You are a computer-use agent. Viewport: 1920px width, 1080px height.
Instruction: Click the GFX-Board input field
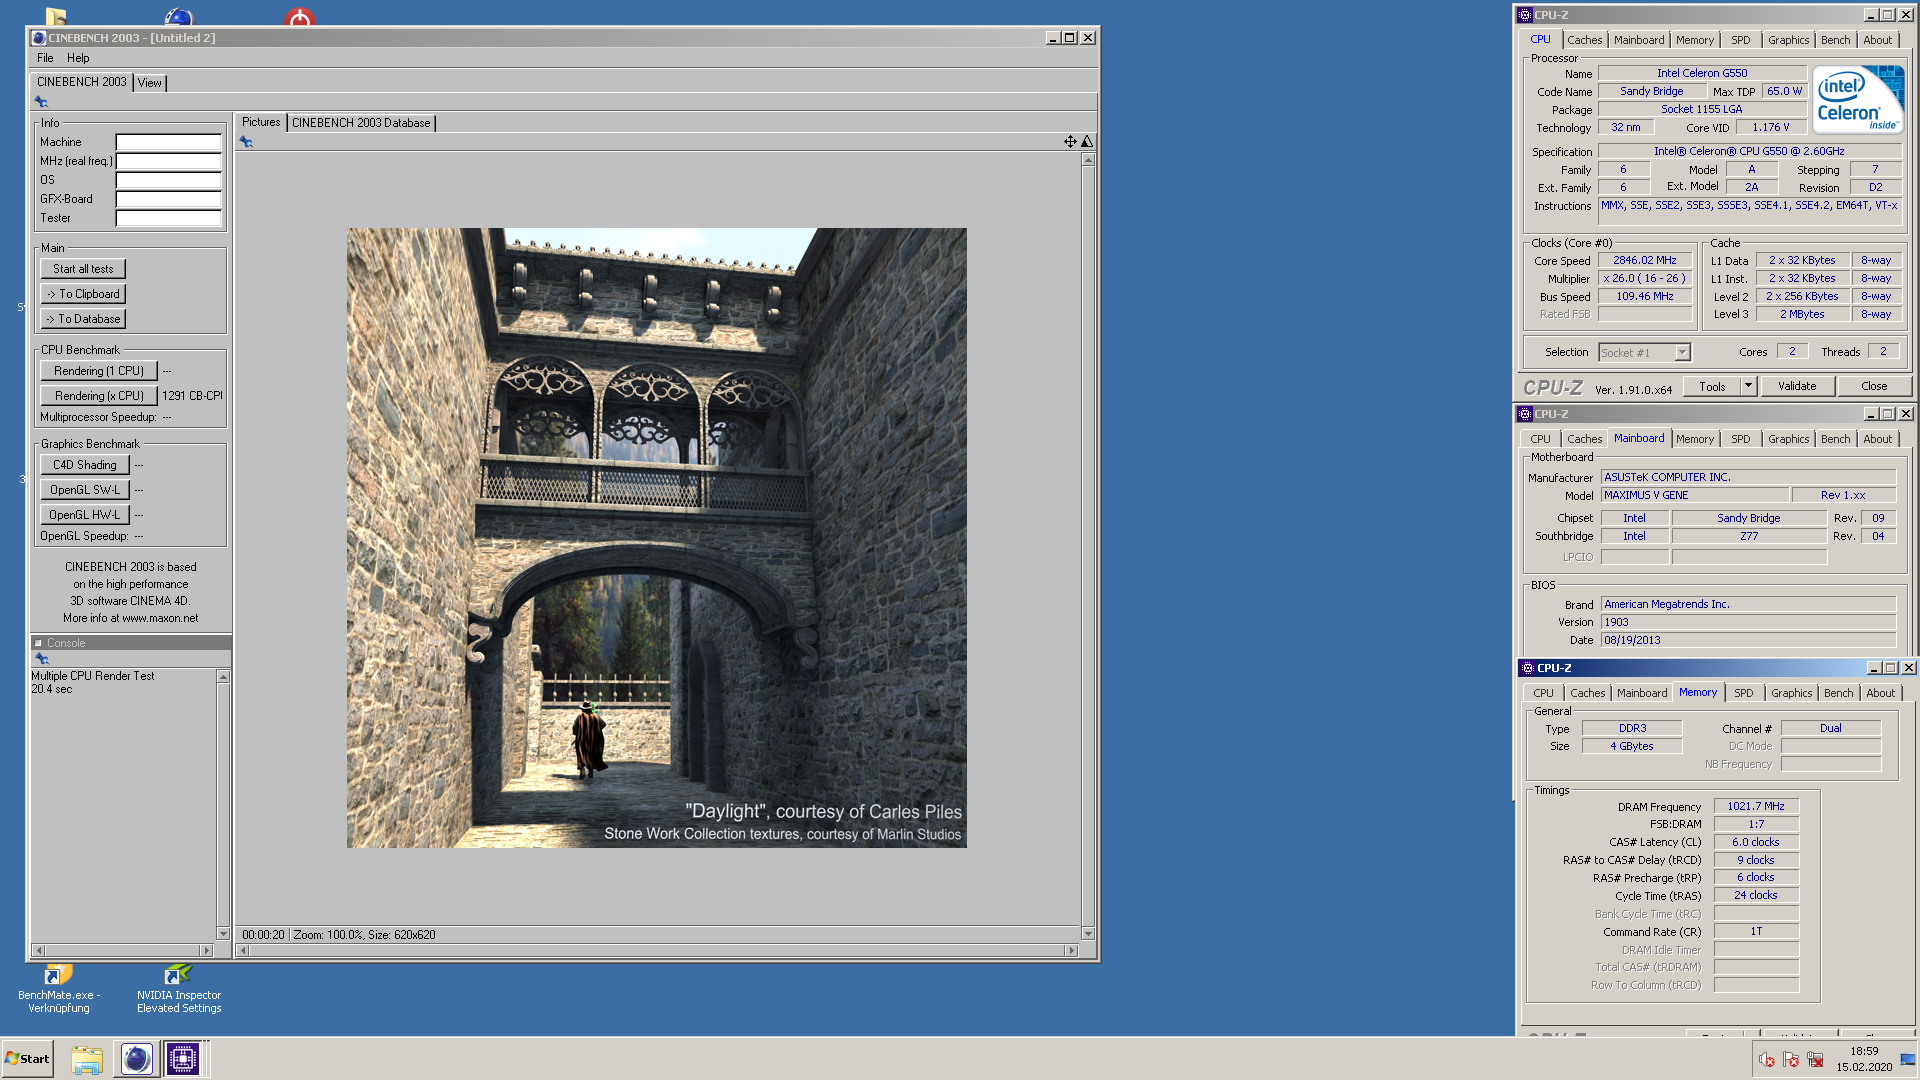[x=168, y=199]
